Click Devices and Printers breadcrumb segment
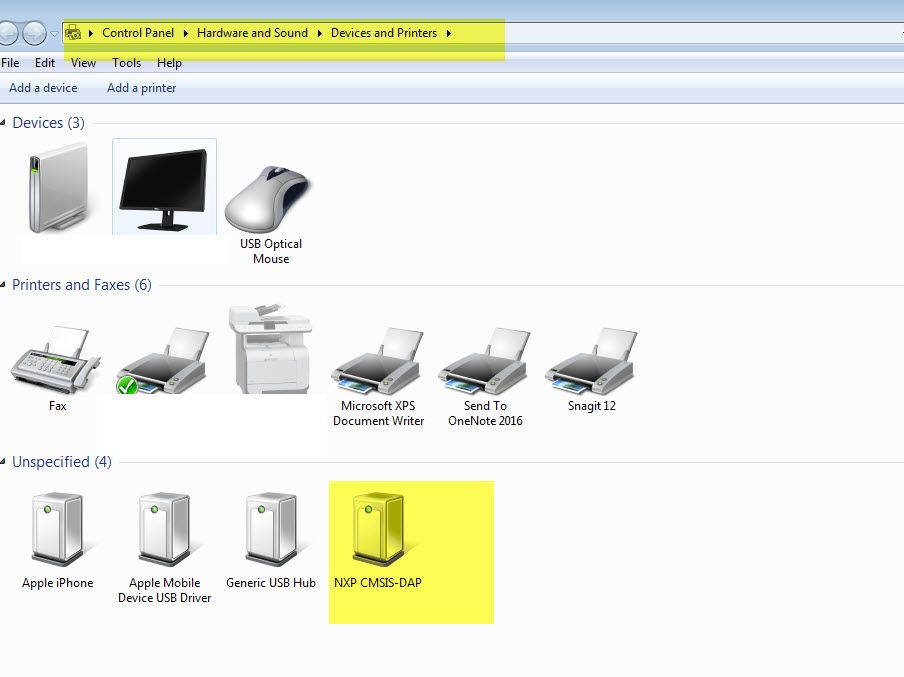Screen dimensions: 904x677 pos(383,33)
